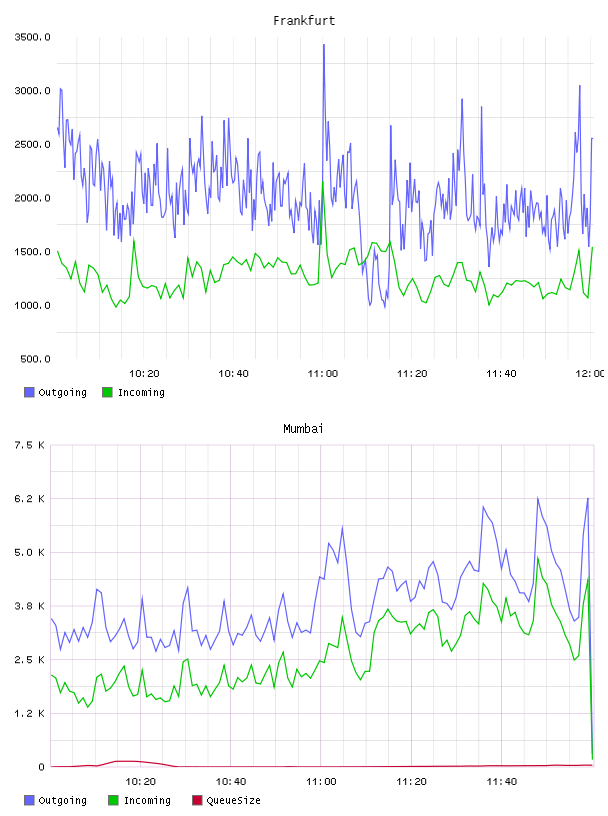
Task: Click the Incoming label under Mumbai chart
Action: click(x=147, y=800)
